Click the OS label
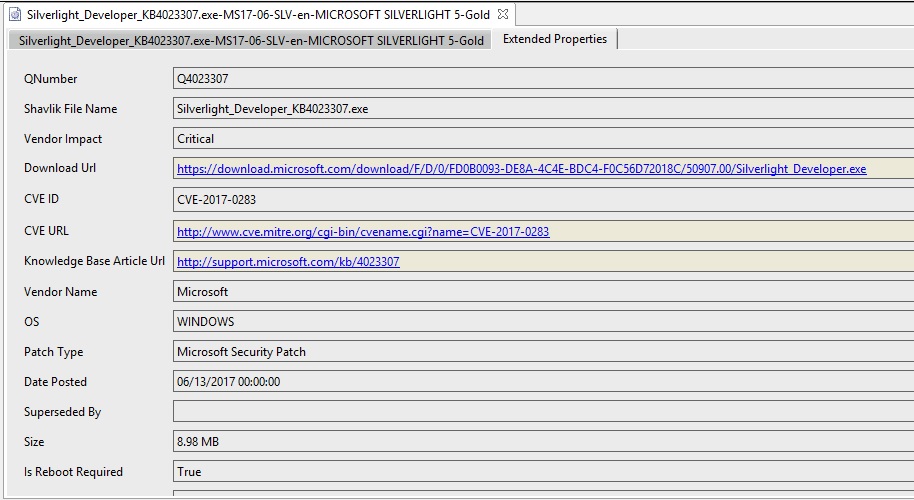Viewport: 914px width, 500px height. [31, 322]
